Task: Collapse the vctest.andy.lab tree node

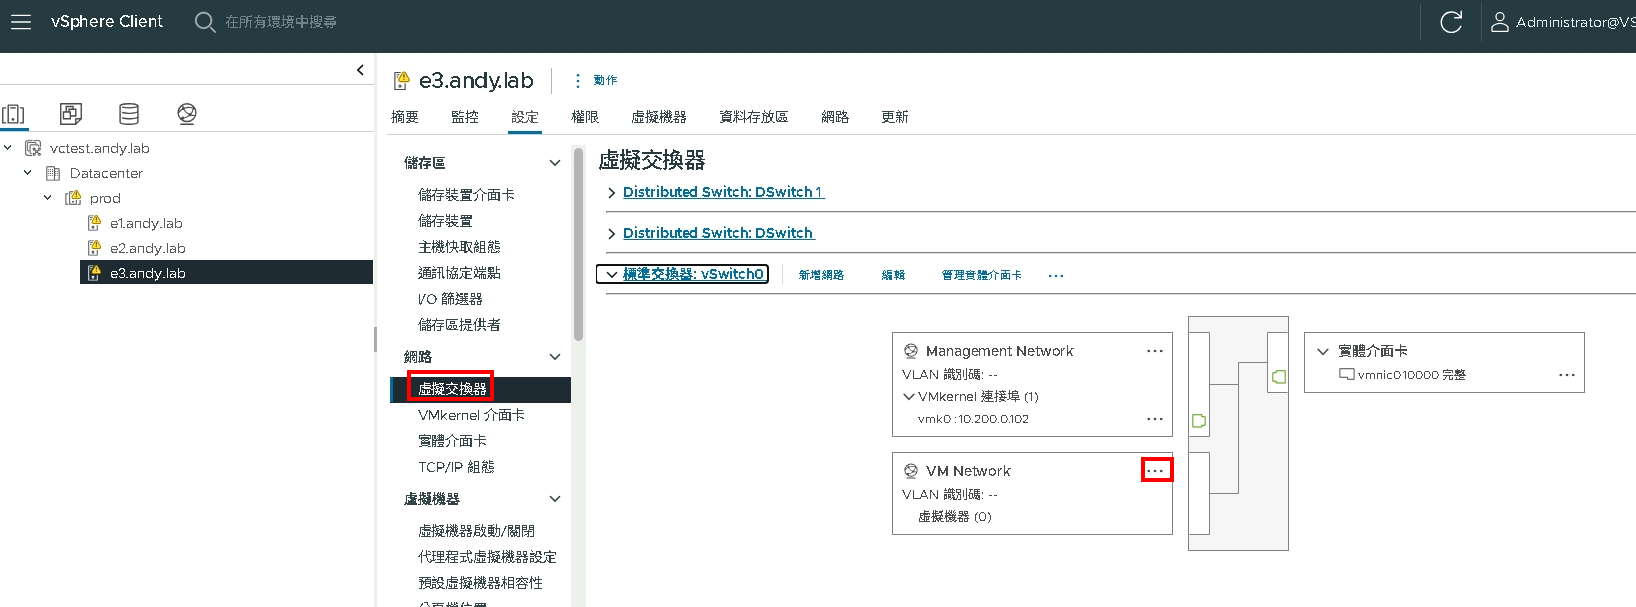Action: [x=8, y=147]
